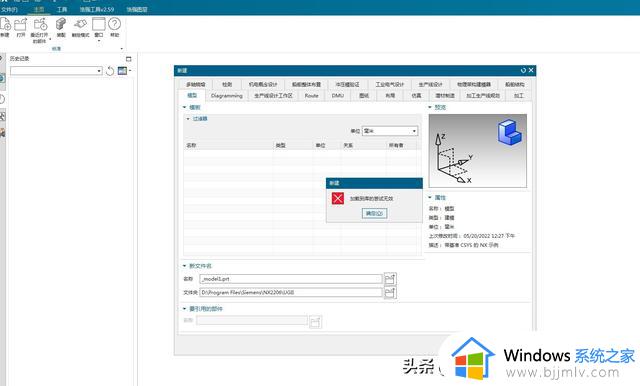Click the Open (打开) folder icon
Image resolution: width=640 pixels, height=386 pixels.
[20, 24]
